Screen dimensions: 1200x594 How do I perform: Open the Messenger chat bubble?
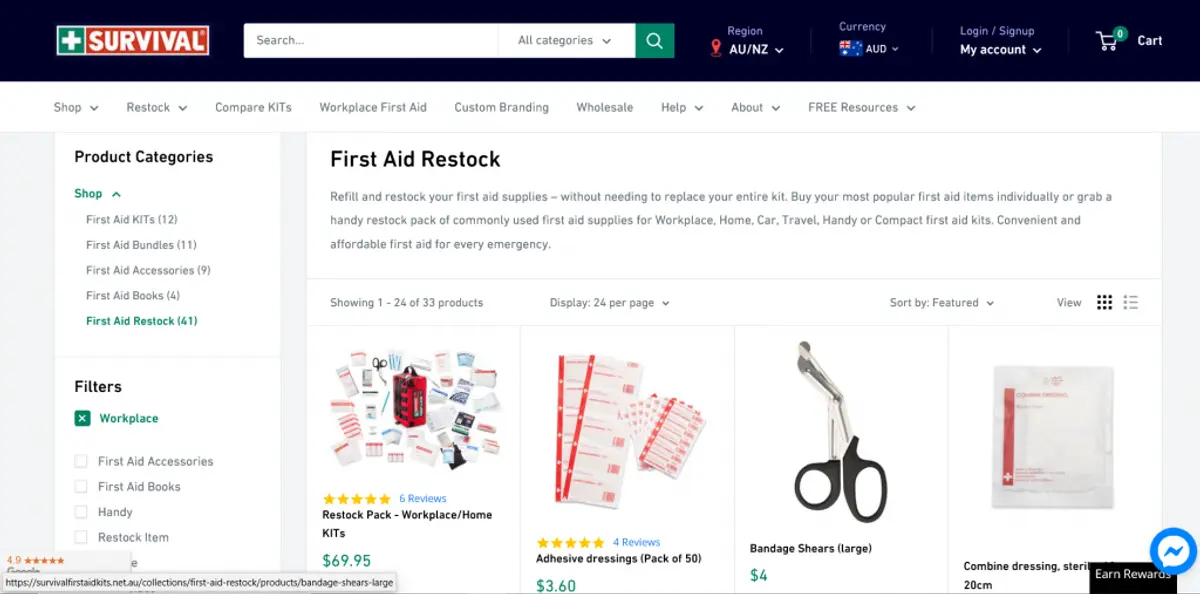point(1173,550)
